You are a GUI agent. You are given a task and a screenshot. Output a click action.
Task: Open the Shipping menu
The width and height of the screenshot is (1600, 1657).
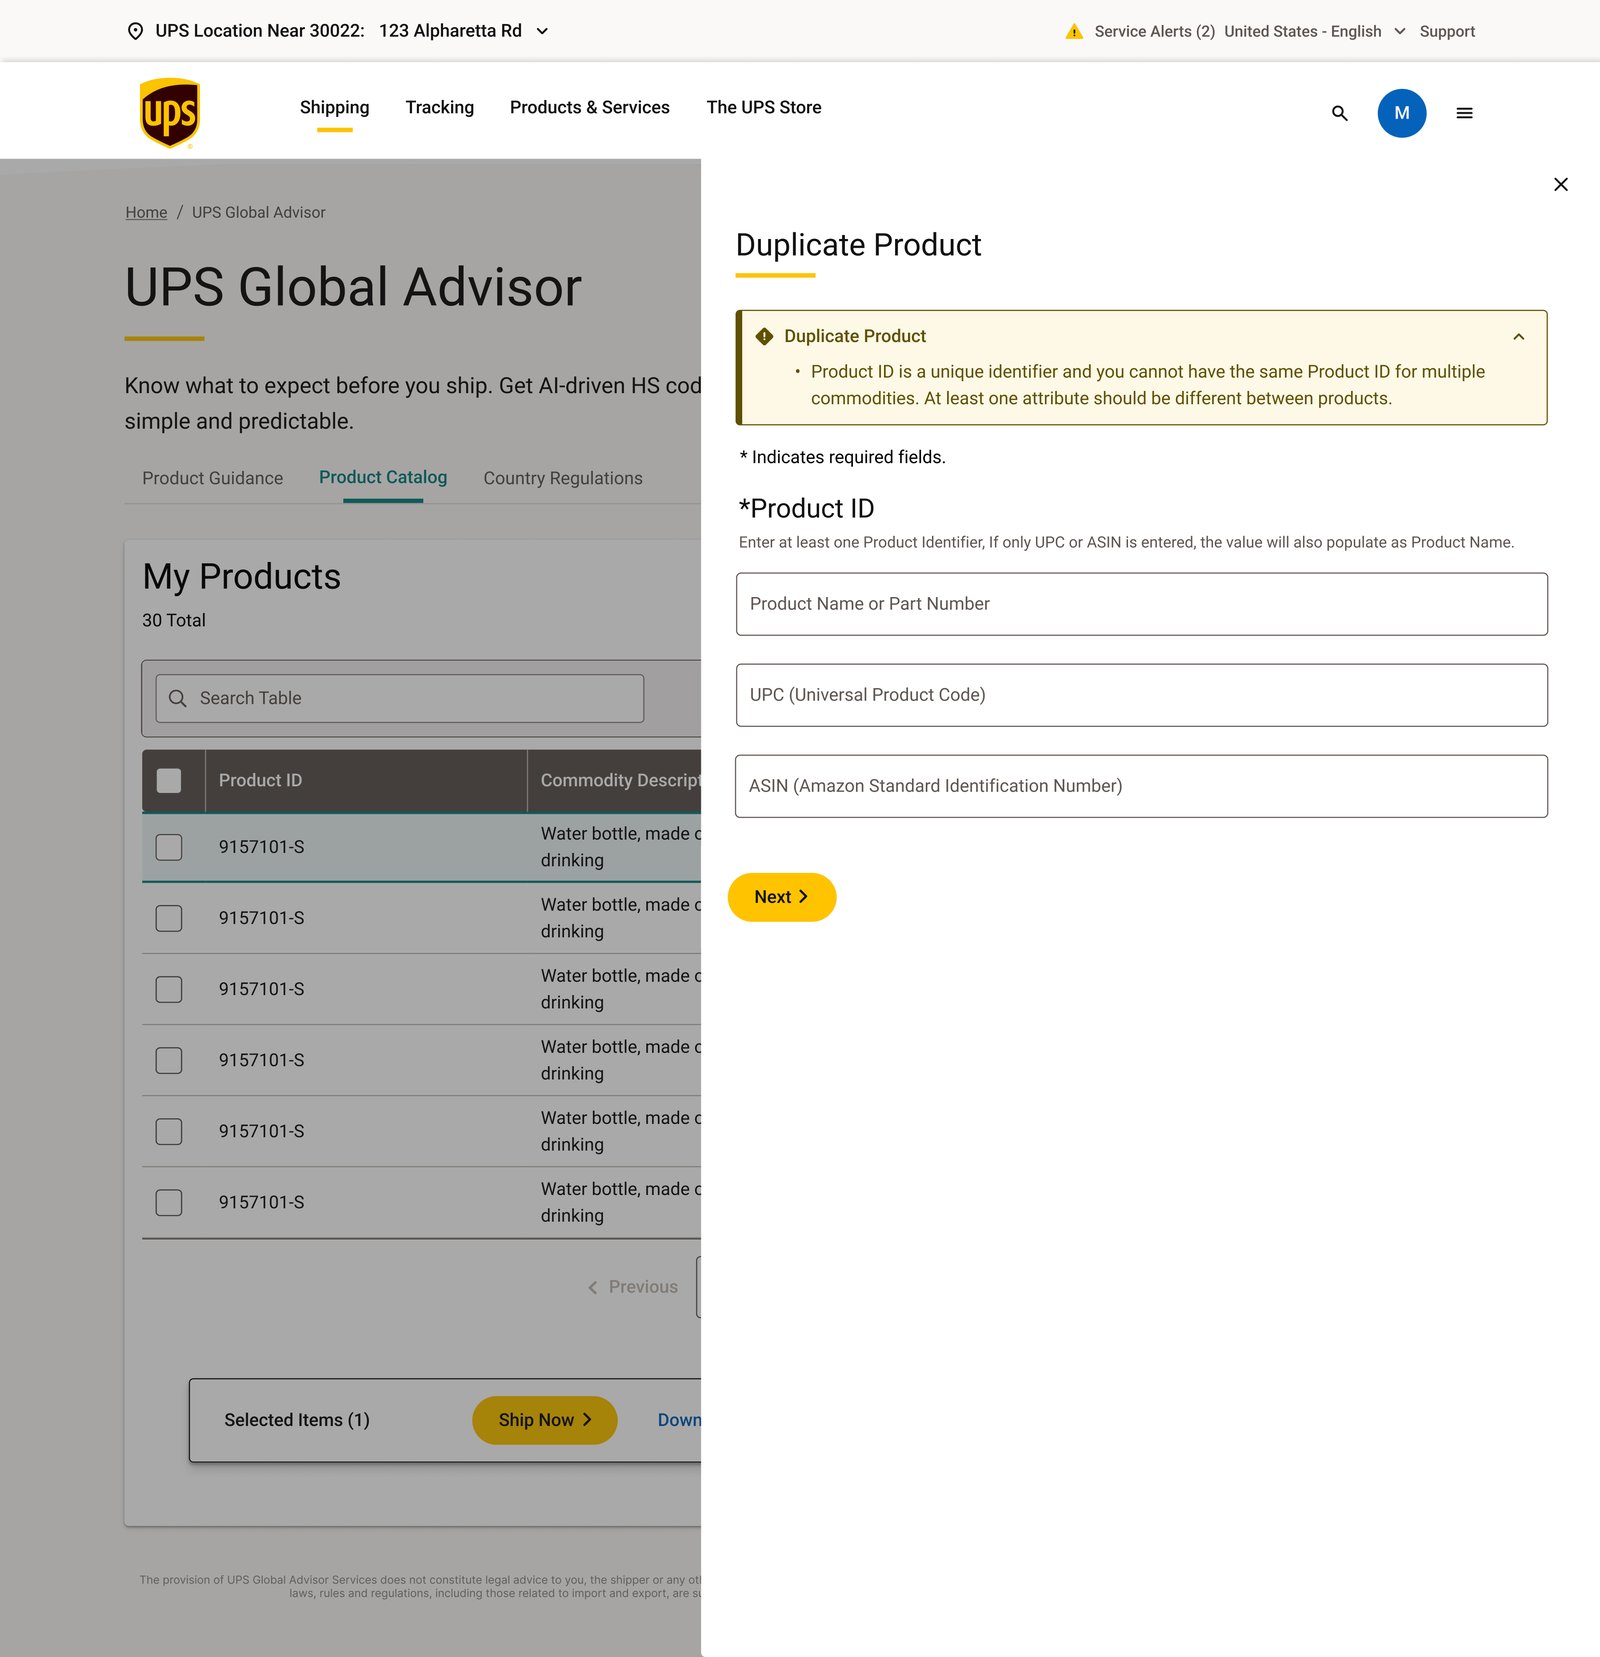[x=334, y=107]
